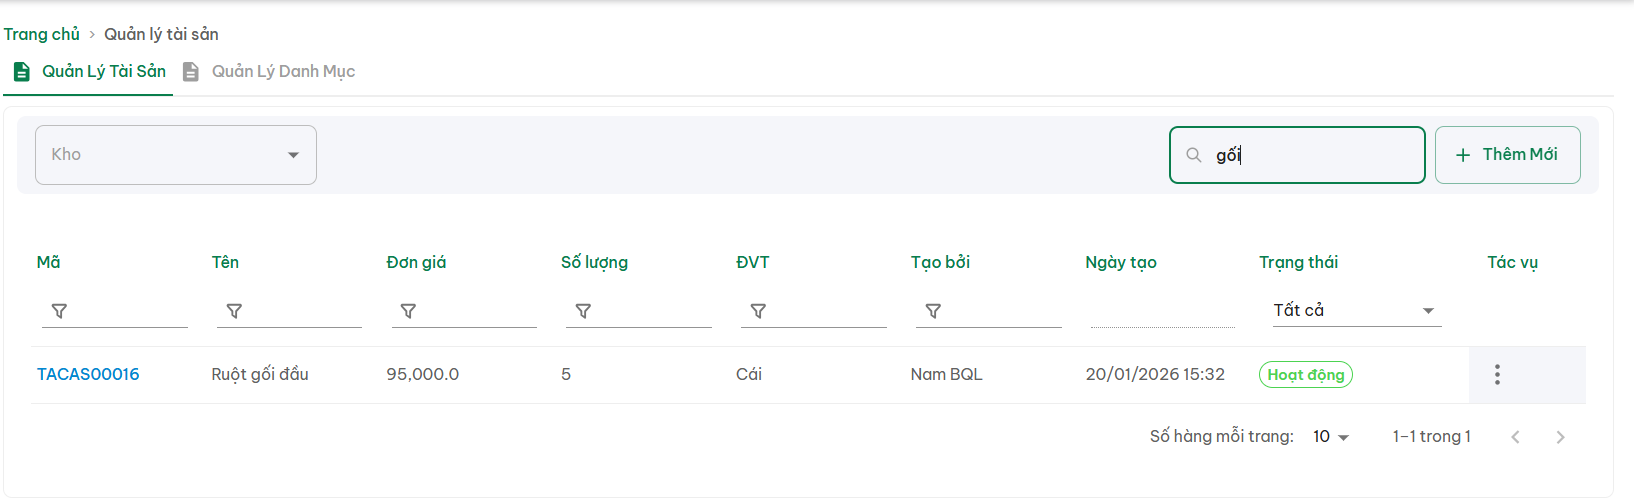
Task: Click the Thêm Mới button
Action: coord(1507,155)
